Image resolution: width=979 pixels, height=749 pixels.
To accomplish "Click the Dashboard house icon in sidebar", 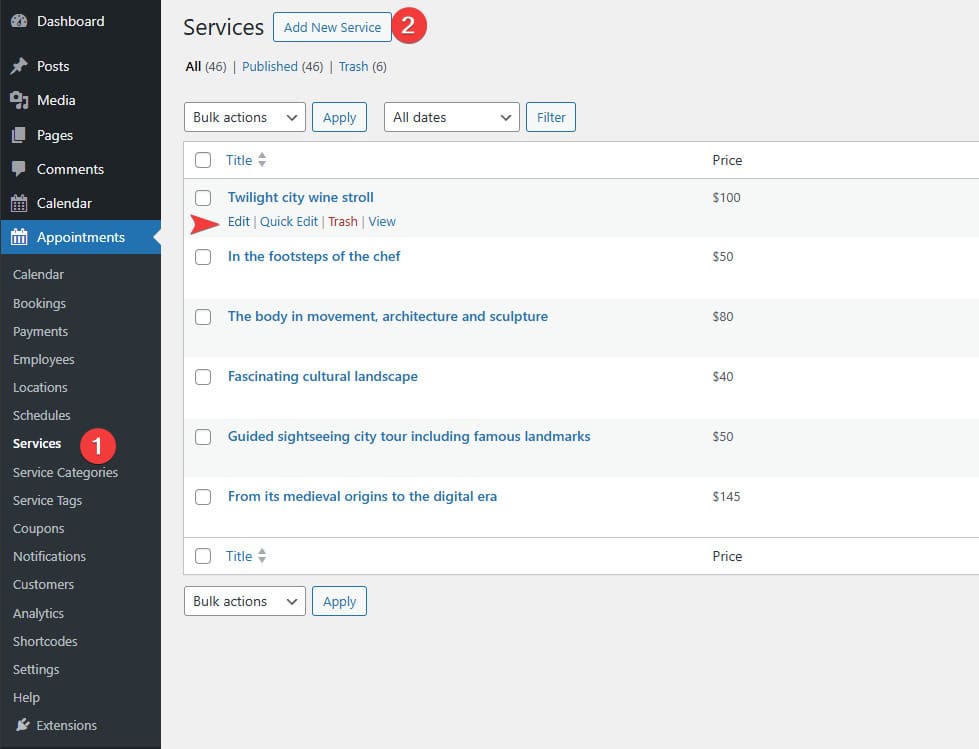I will click(22, 20).
